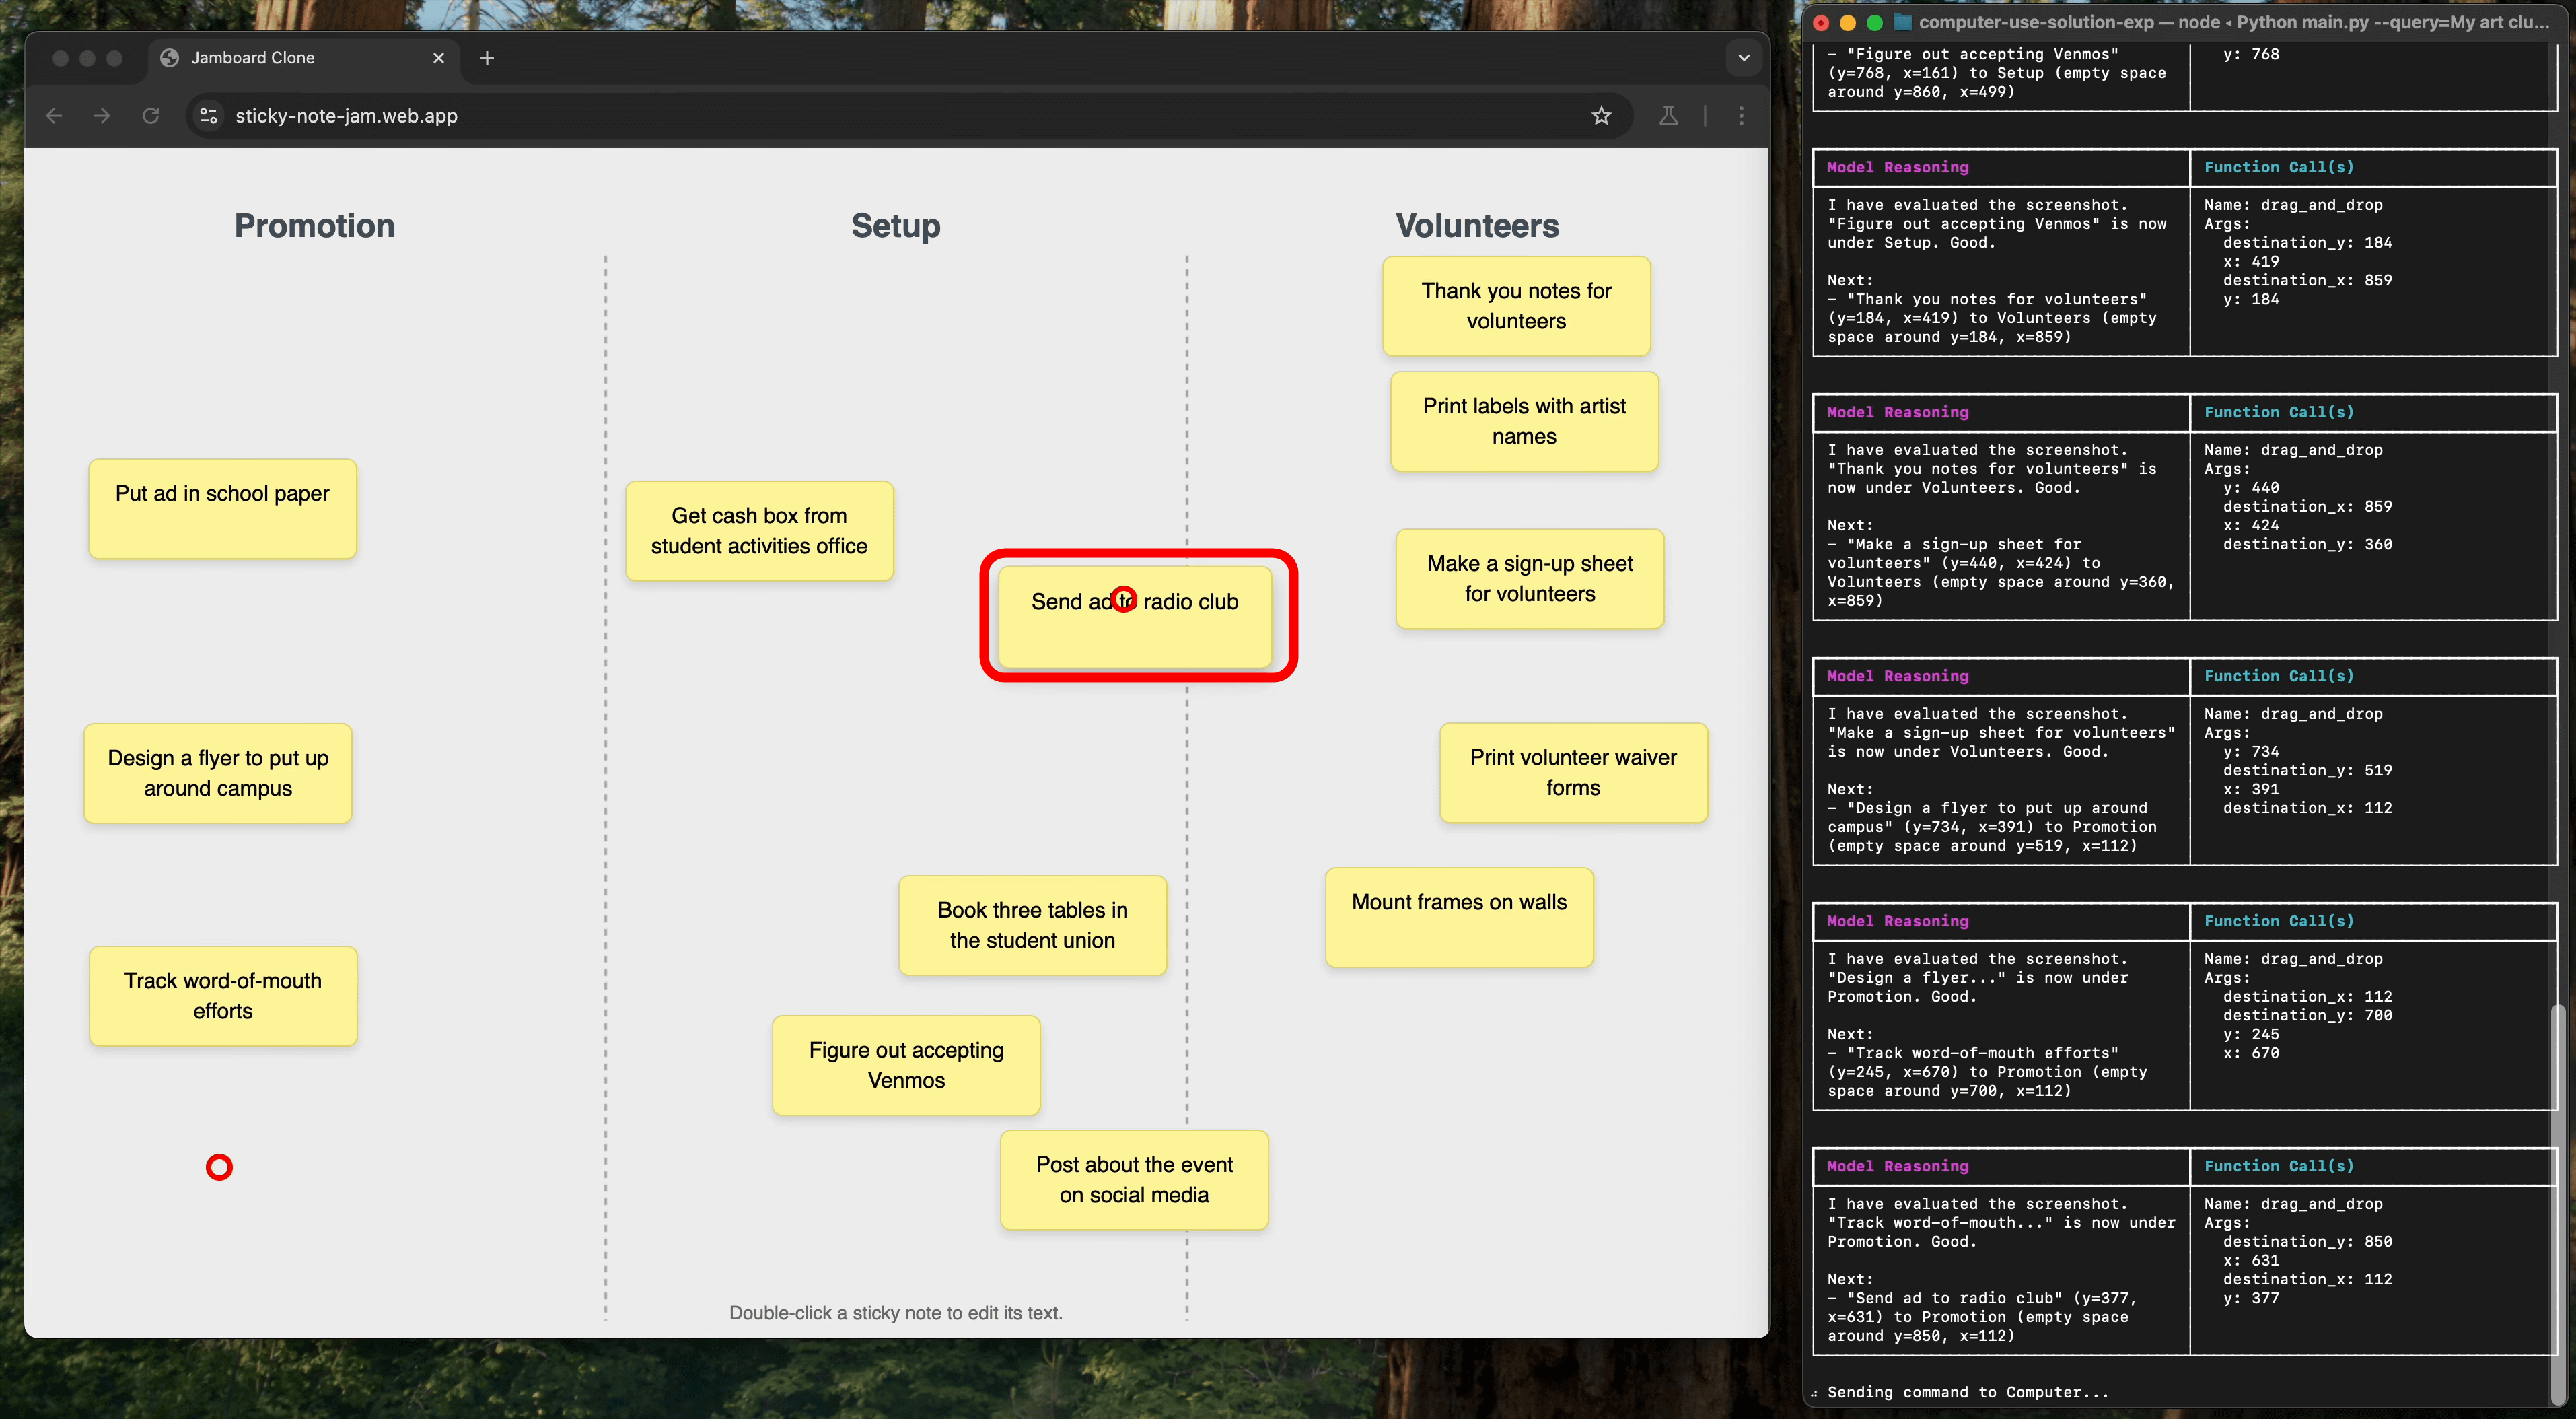Close the Jamboard Clone tab
Image resolution: width=2576 pixels, height=1419 pixels.
pyautogui.click(x=438, y=58)
